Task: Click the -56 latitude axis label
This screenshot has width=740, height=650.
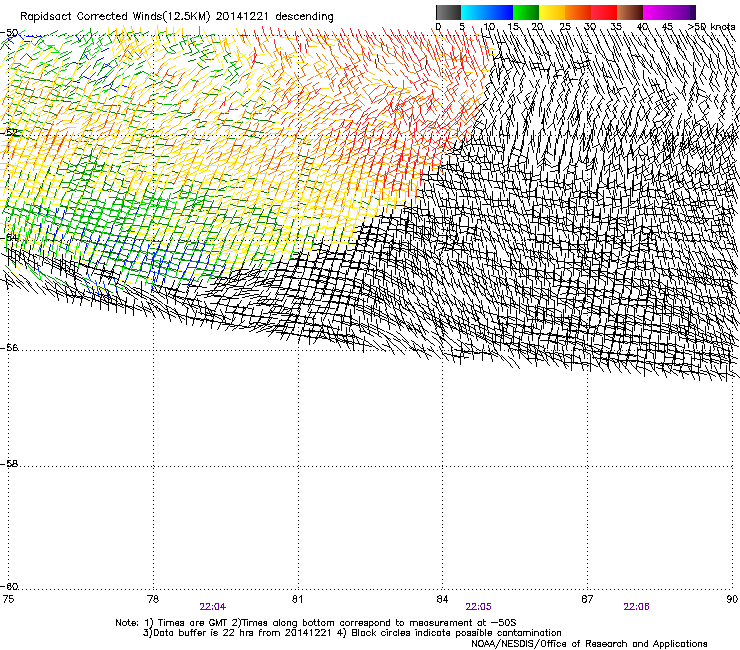Action: 9,347
